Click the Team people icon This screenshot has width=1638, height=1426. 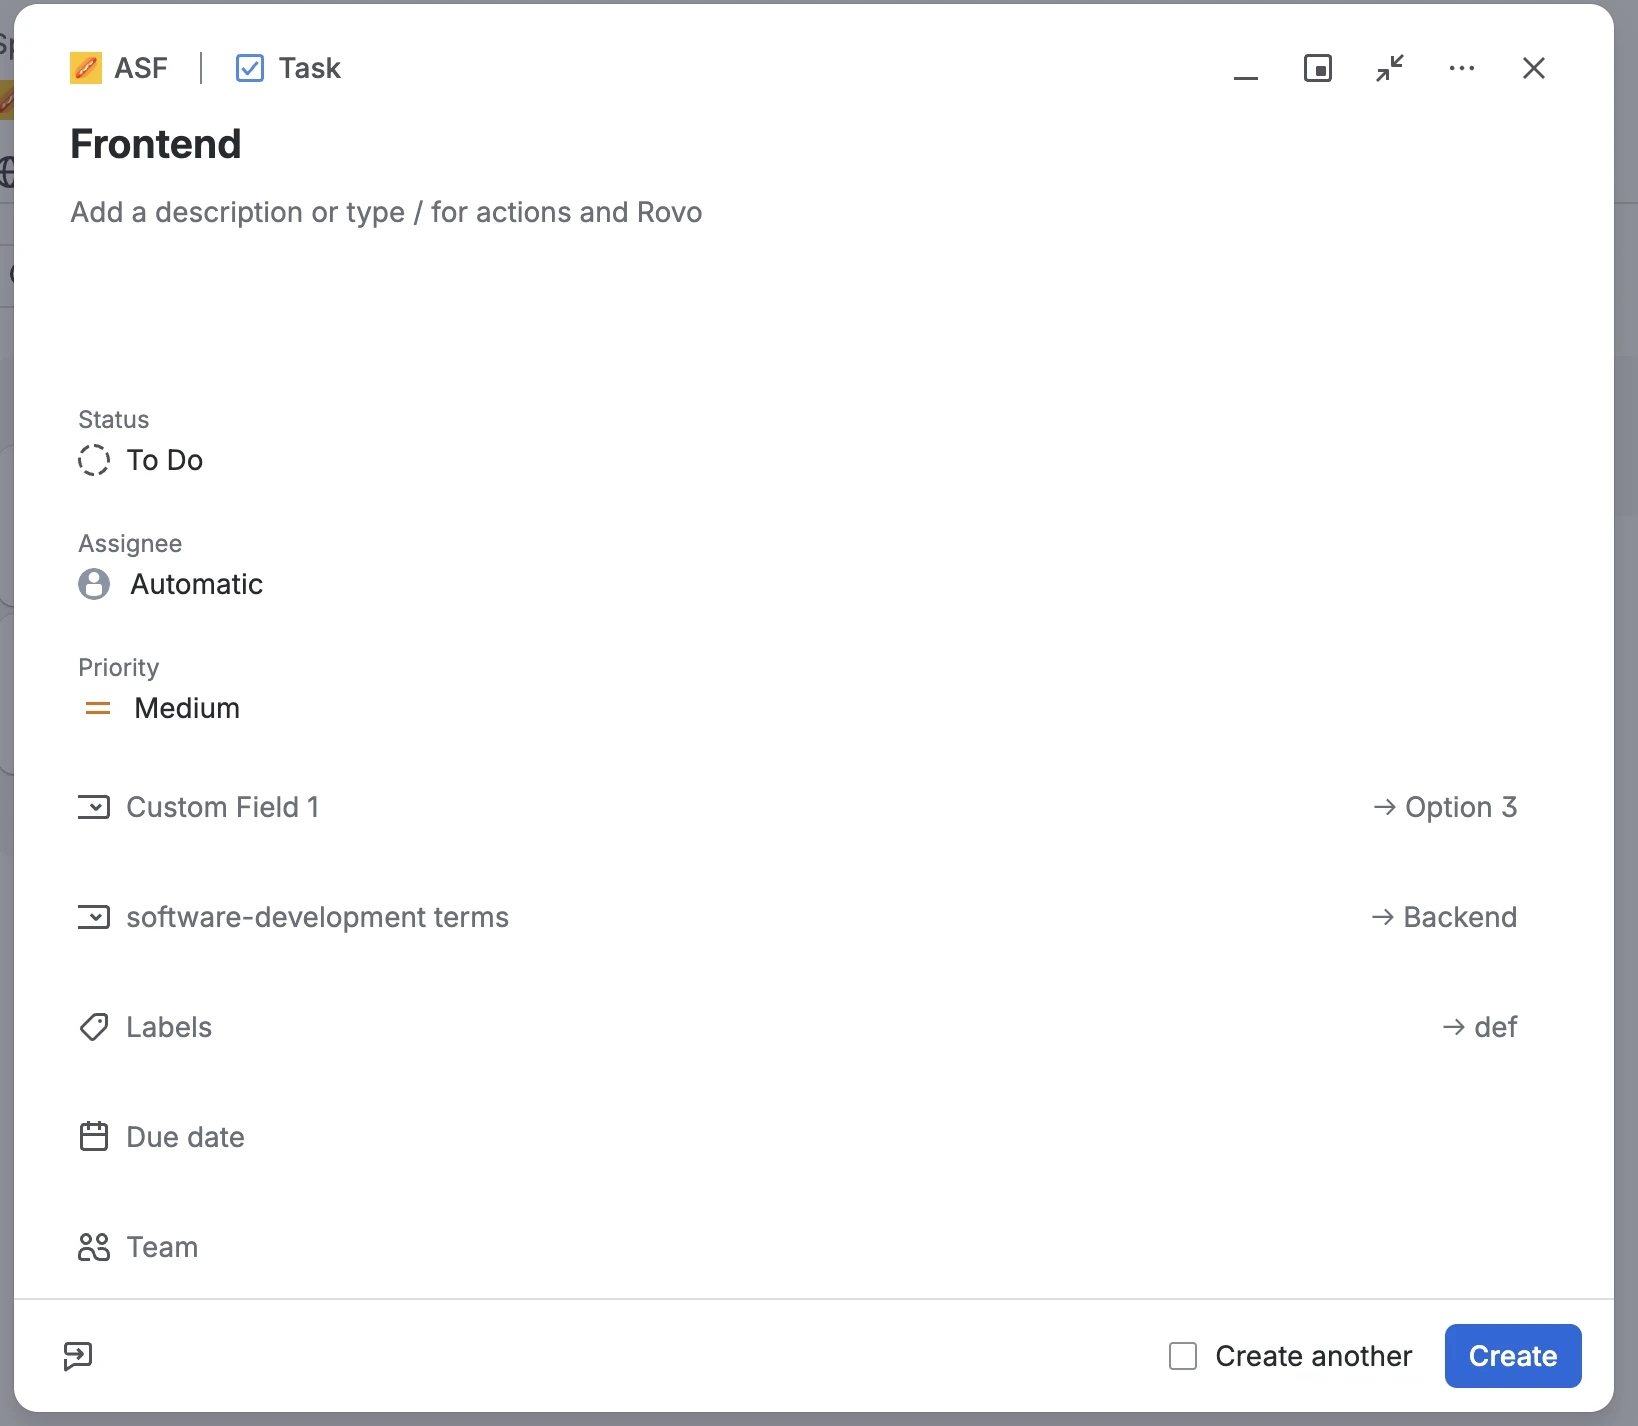[94, 1247]
